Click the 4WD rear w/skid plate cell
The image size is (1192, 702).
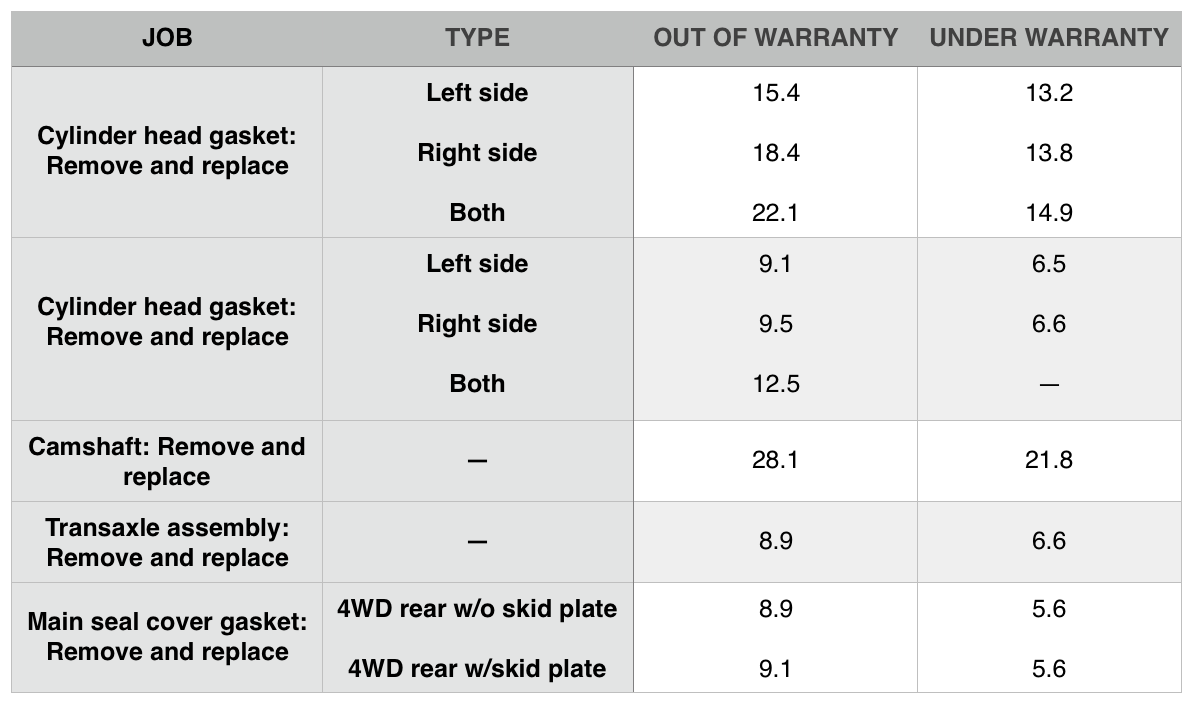click(477, 667)
